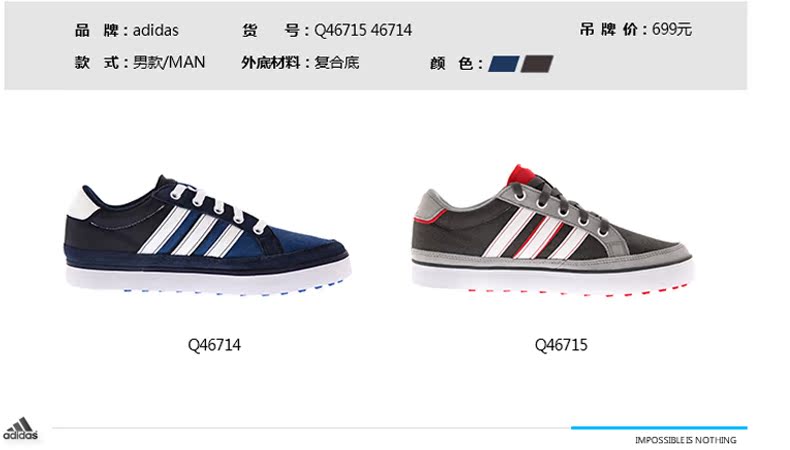Click the blue accent line in footer
This screenshot has width=790, height=450.
[x=659, y=428]
